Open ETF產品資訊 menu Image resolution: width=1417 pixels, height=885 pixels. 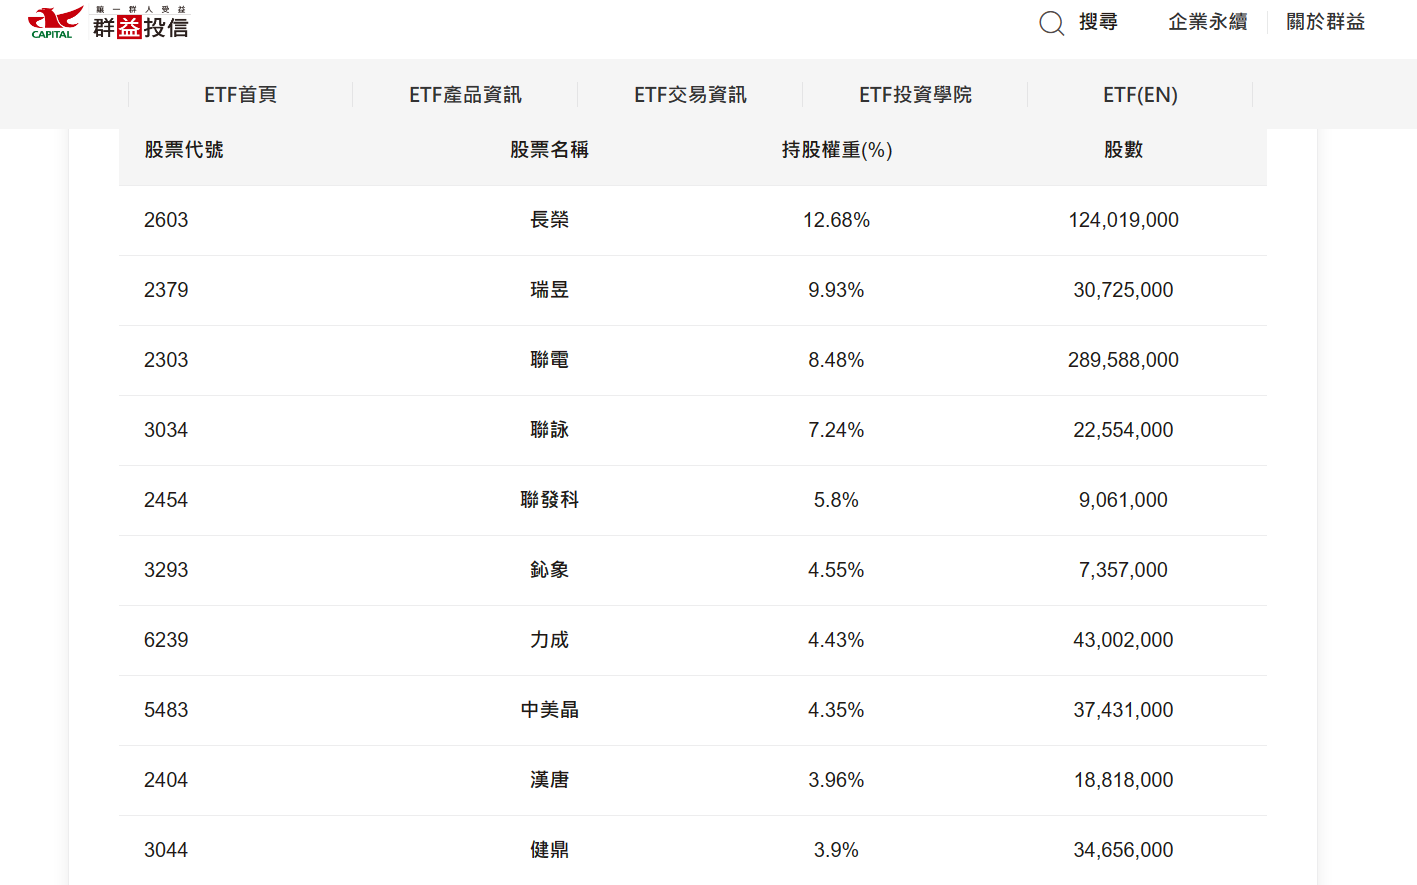click(x=465, y=95)
